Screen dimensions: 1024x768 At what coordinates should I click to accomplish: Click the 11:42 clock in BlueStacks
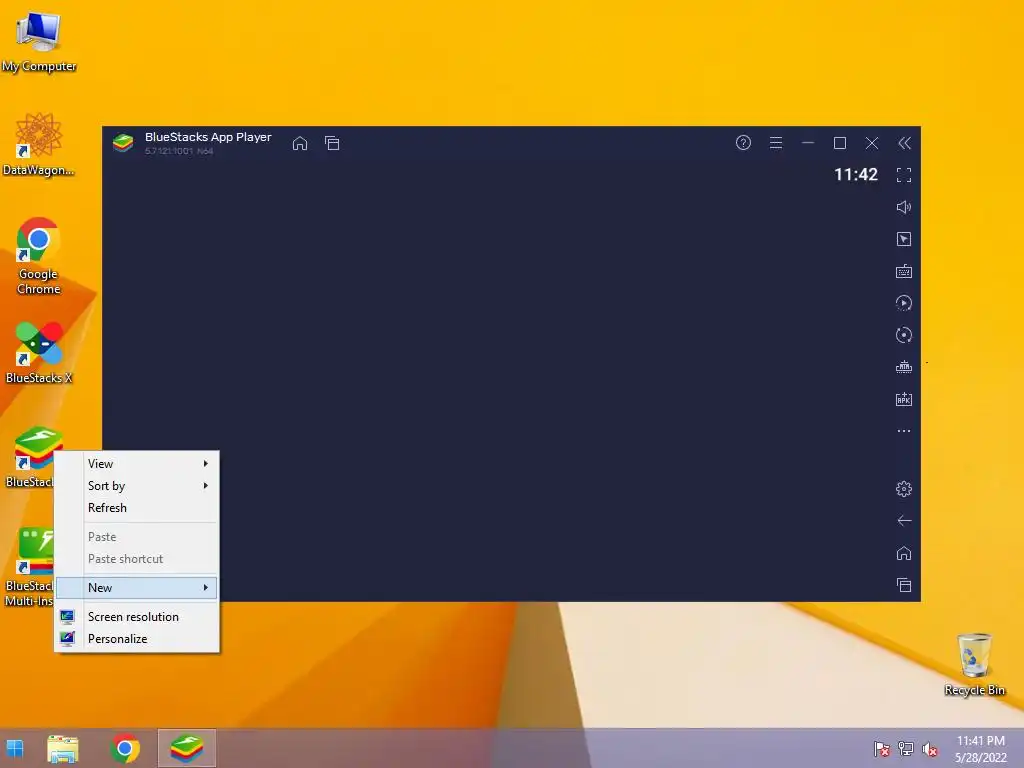856,174
